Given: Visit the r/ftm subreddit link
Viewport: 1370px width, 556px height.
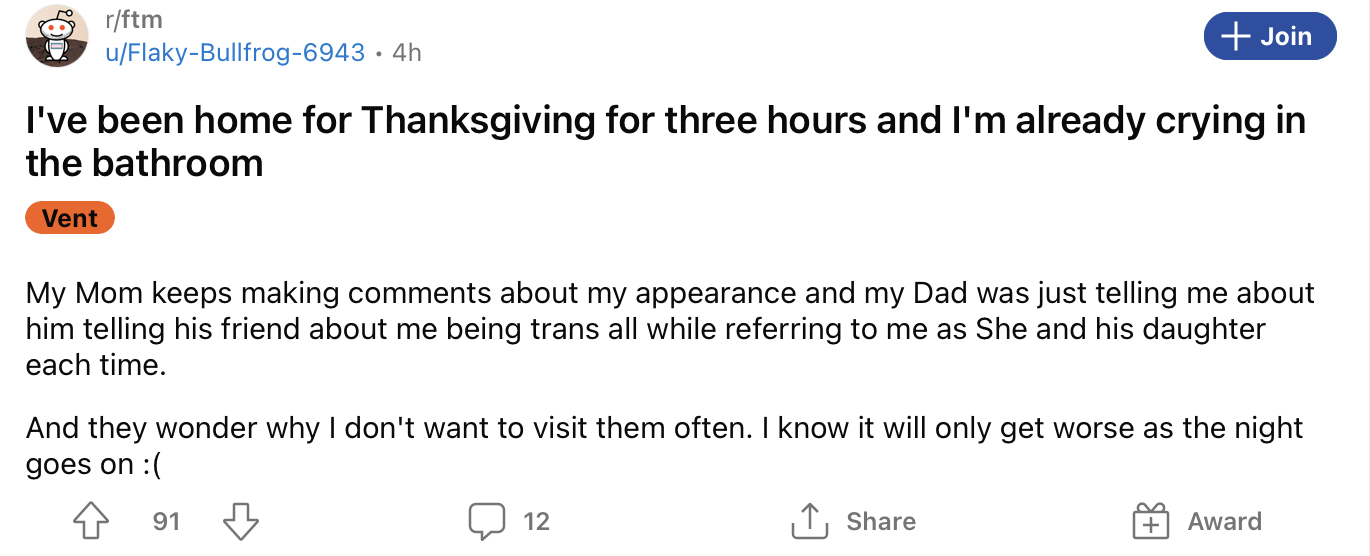Looking at the screenshot, I should [x=133, y=19].
